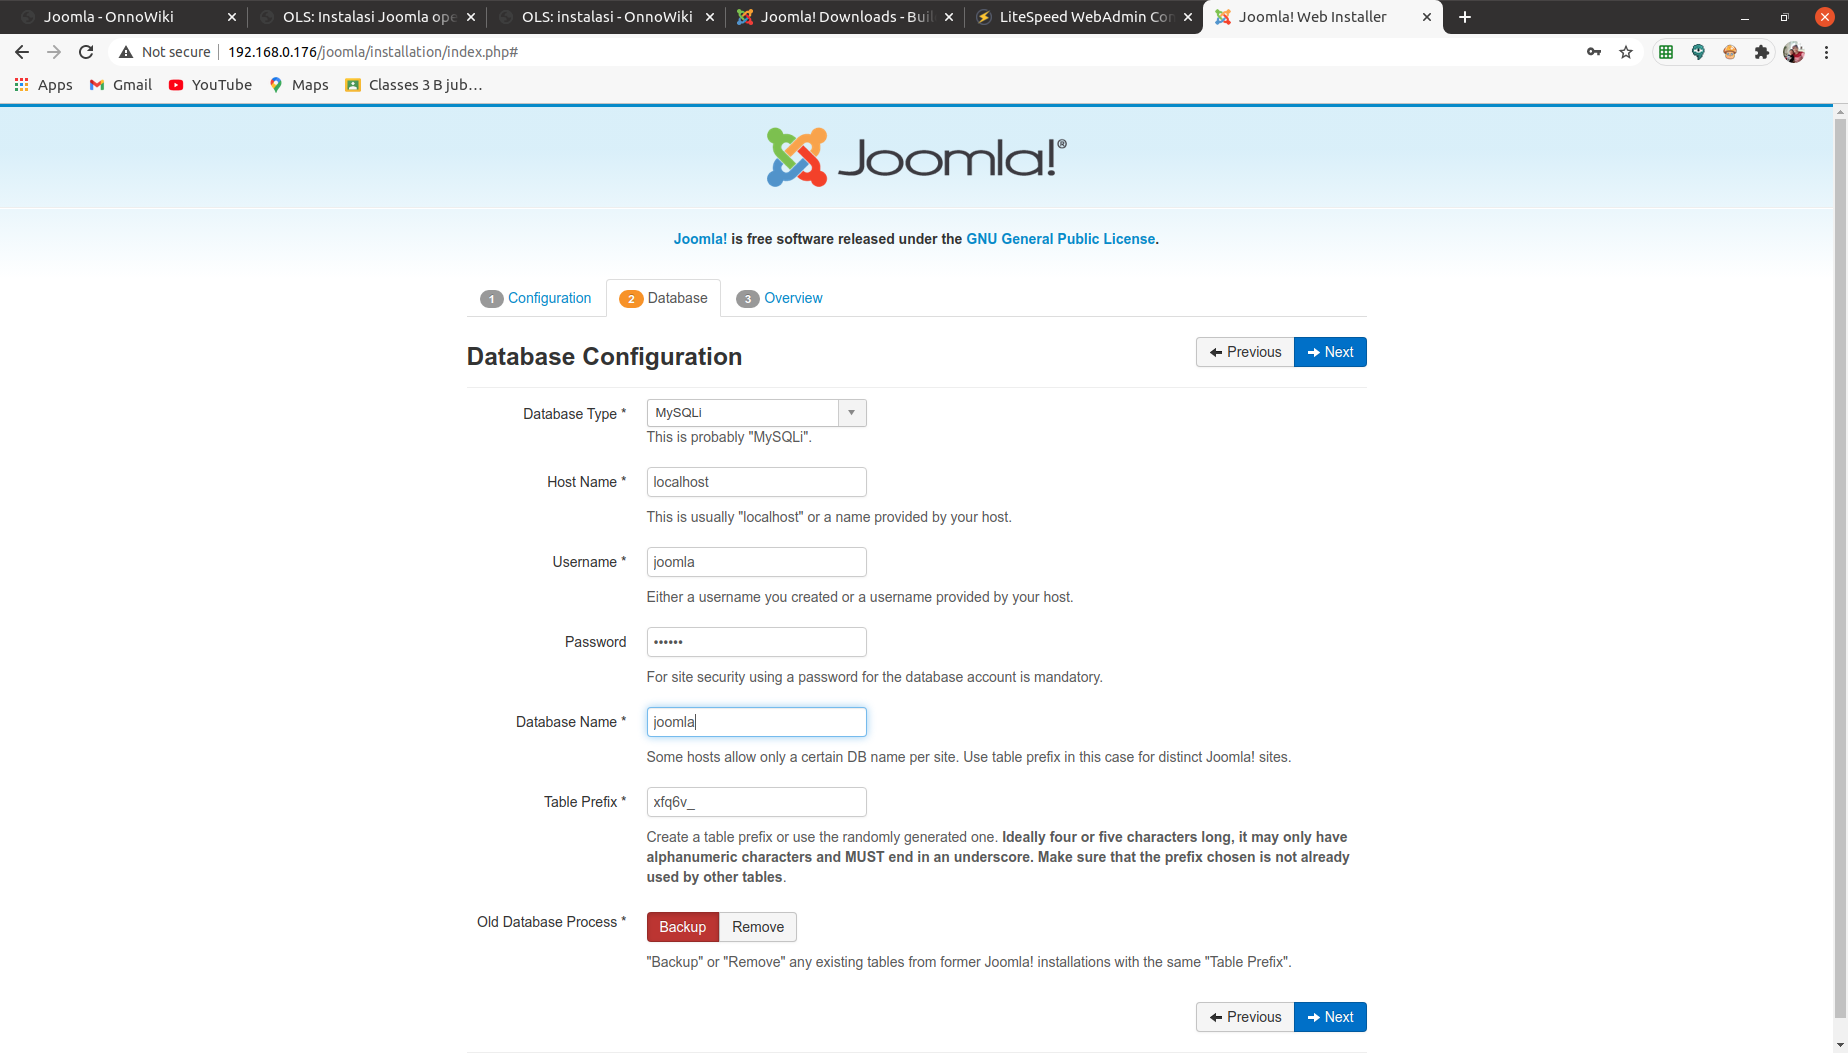Bookmark this page with the star icon
1848x1053 pixels.
click(1626, 52)
